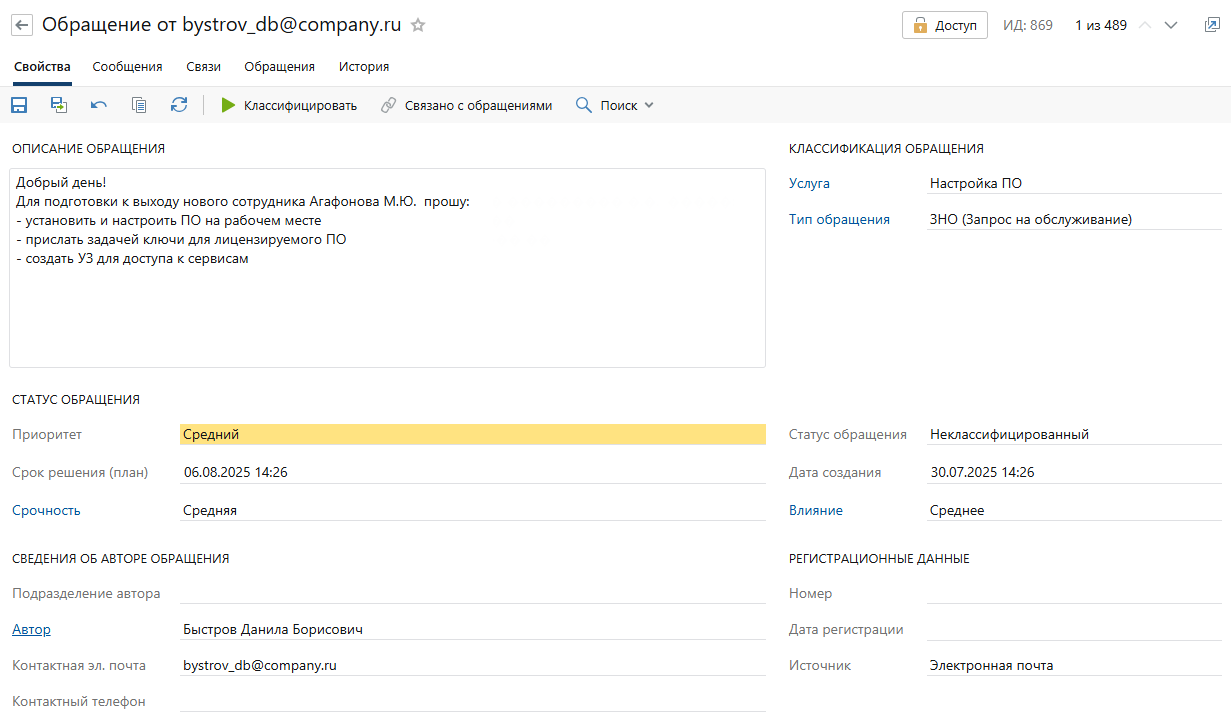Viewport: 1231px width, 718px height.
Task: Click the back arrow beside the title
Action: [21, 26]
